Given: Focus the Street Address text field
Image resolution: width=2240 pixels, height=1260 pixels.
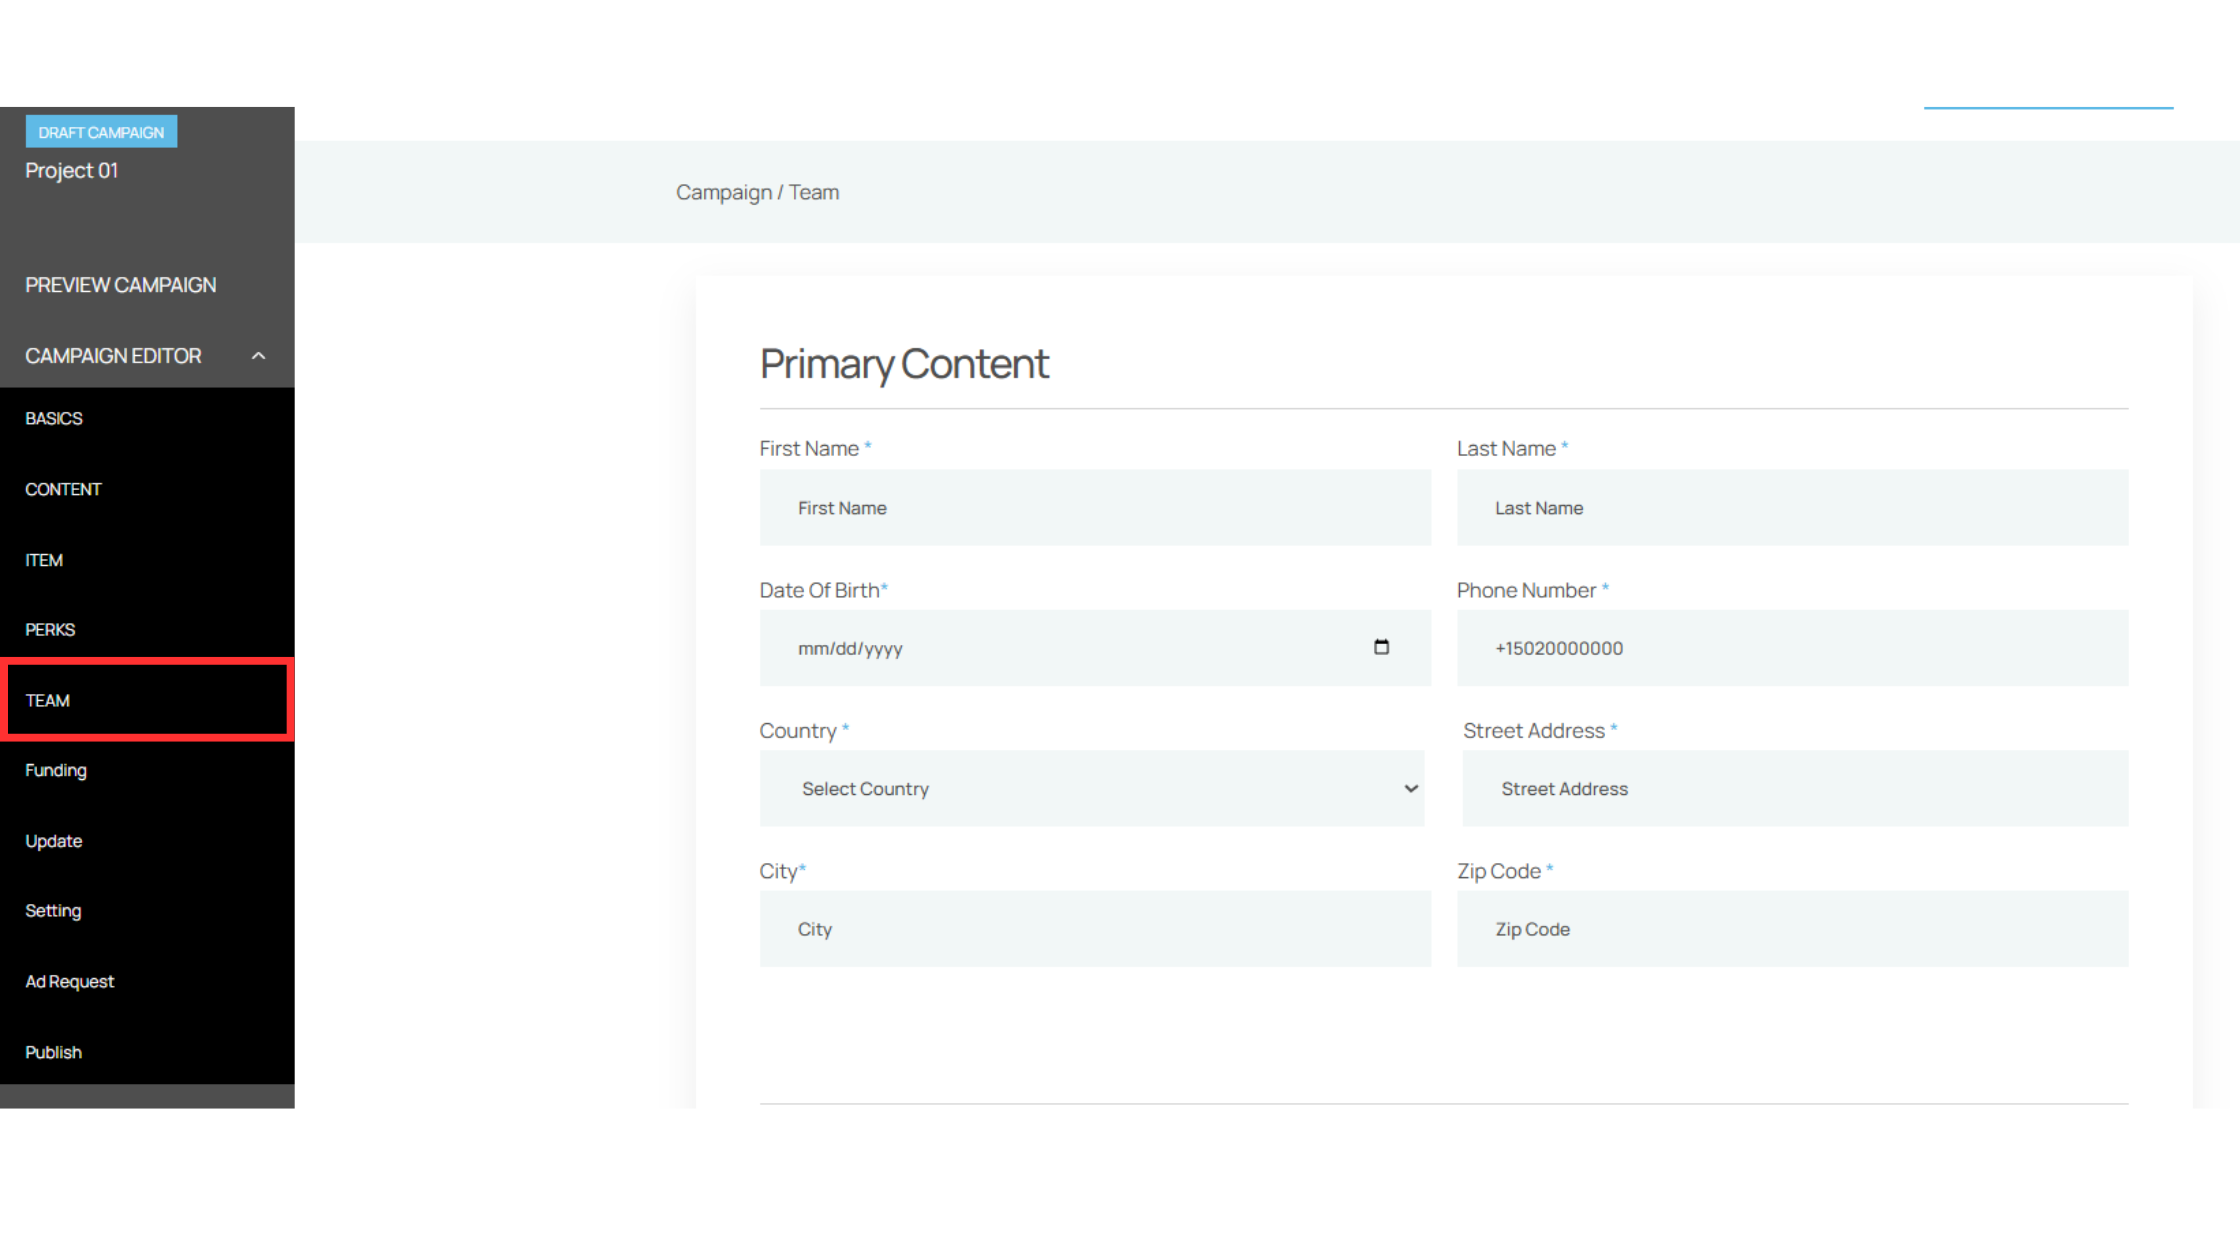Looking at the screenshot, I should pos(1795,789).
